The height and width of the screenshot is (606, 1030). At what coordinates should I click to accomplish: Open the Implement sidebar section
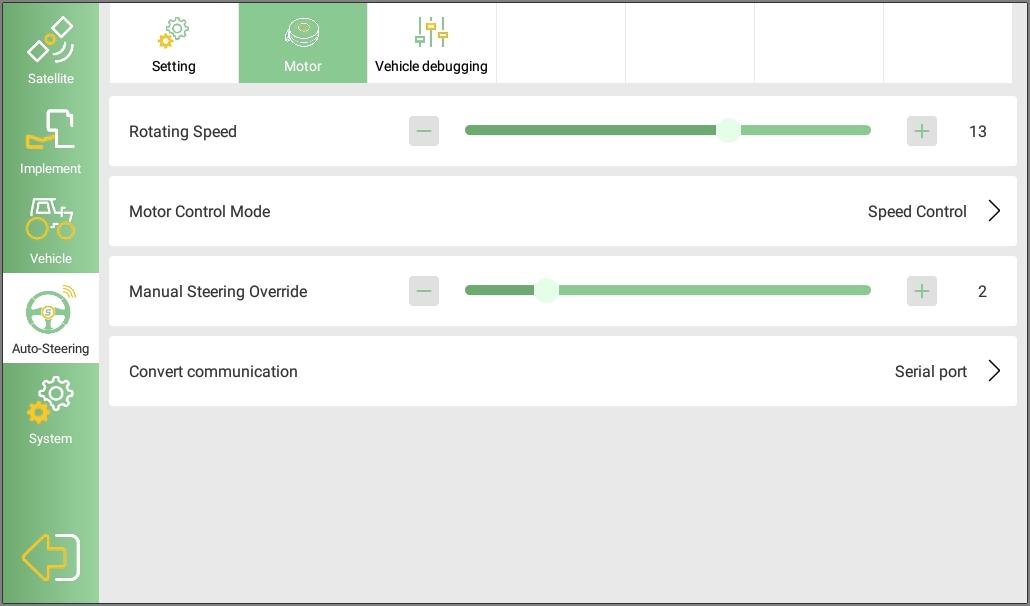tap(50, 139)
